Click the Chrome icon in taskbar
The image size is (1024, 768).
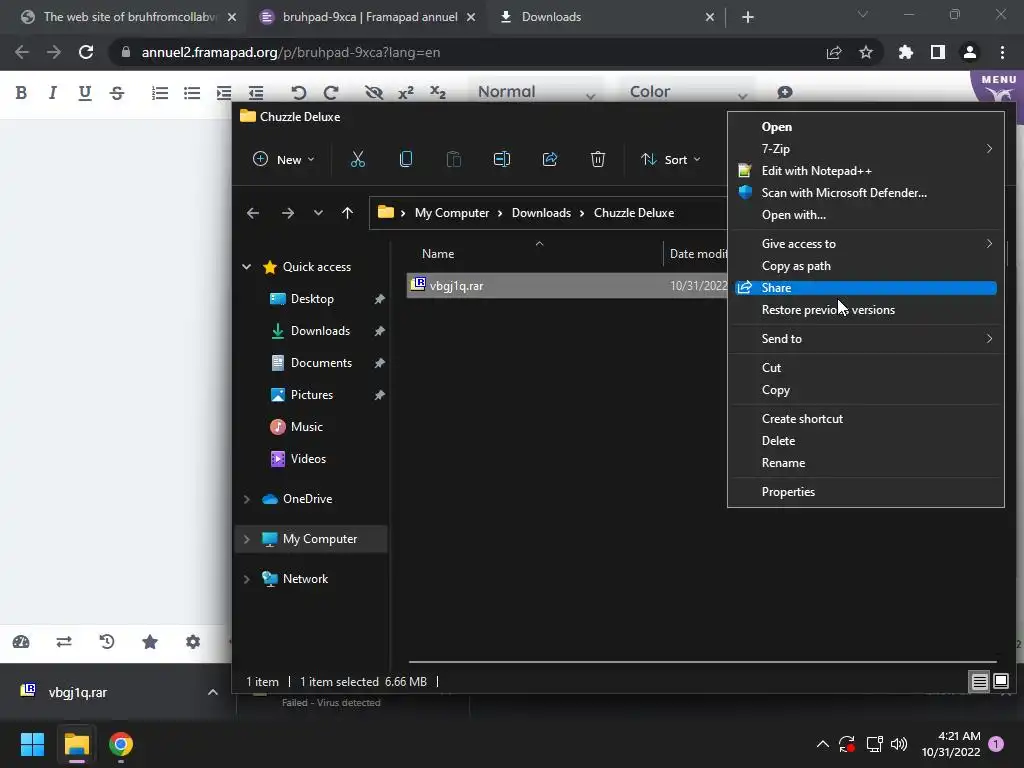coord(121,744)
